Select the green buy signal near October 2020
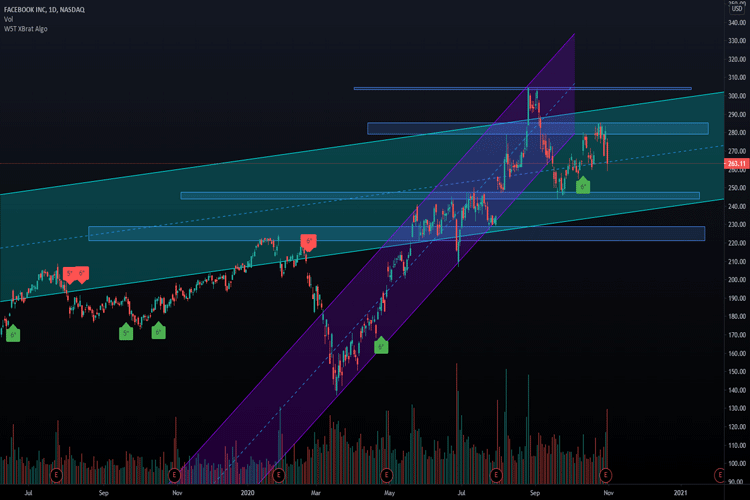This screenshot has height=500, width=750. 582,185
